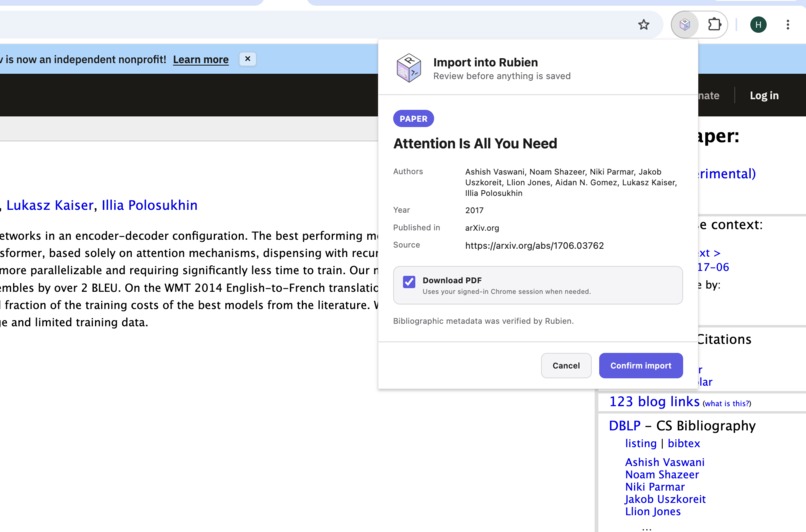Click the authors list in import popup

coord(571,182)
